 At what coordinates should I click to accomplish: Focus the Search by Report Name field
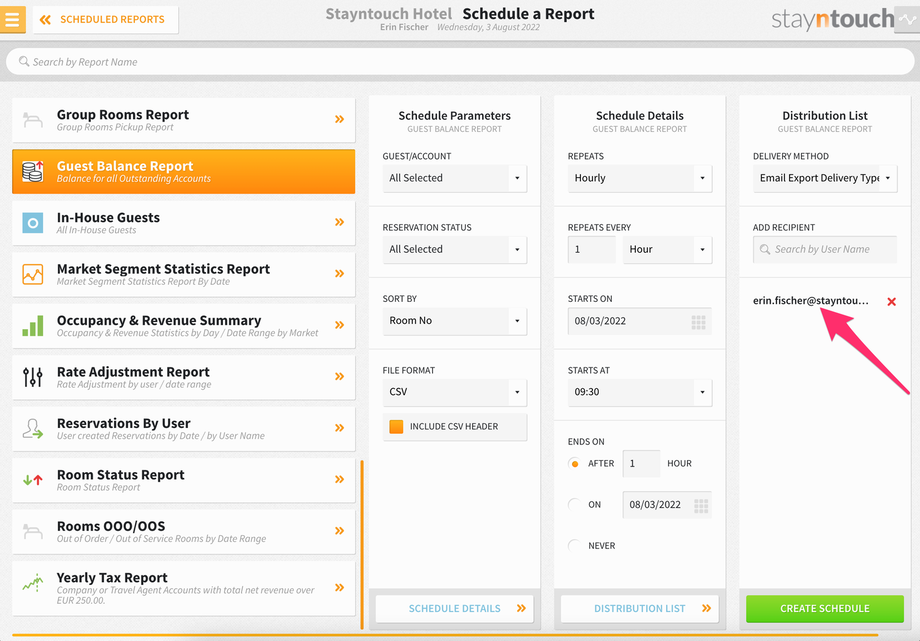click(x=460, y=62)
